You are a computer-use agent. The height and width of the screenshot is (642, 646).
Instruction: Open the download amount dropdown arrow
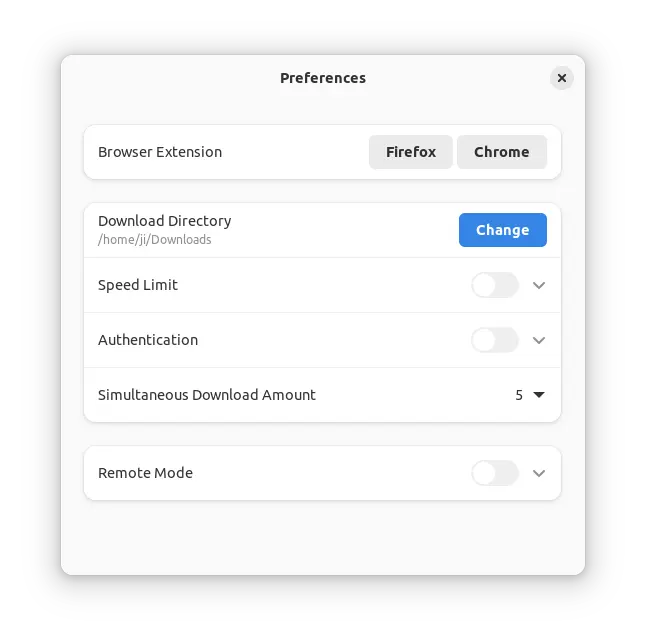pyautogui.click(x=539, y=395)
